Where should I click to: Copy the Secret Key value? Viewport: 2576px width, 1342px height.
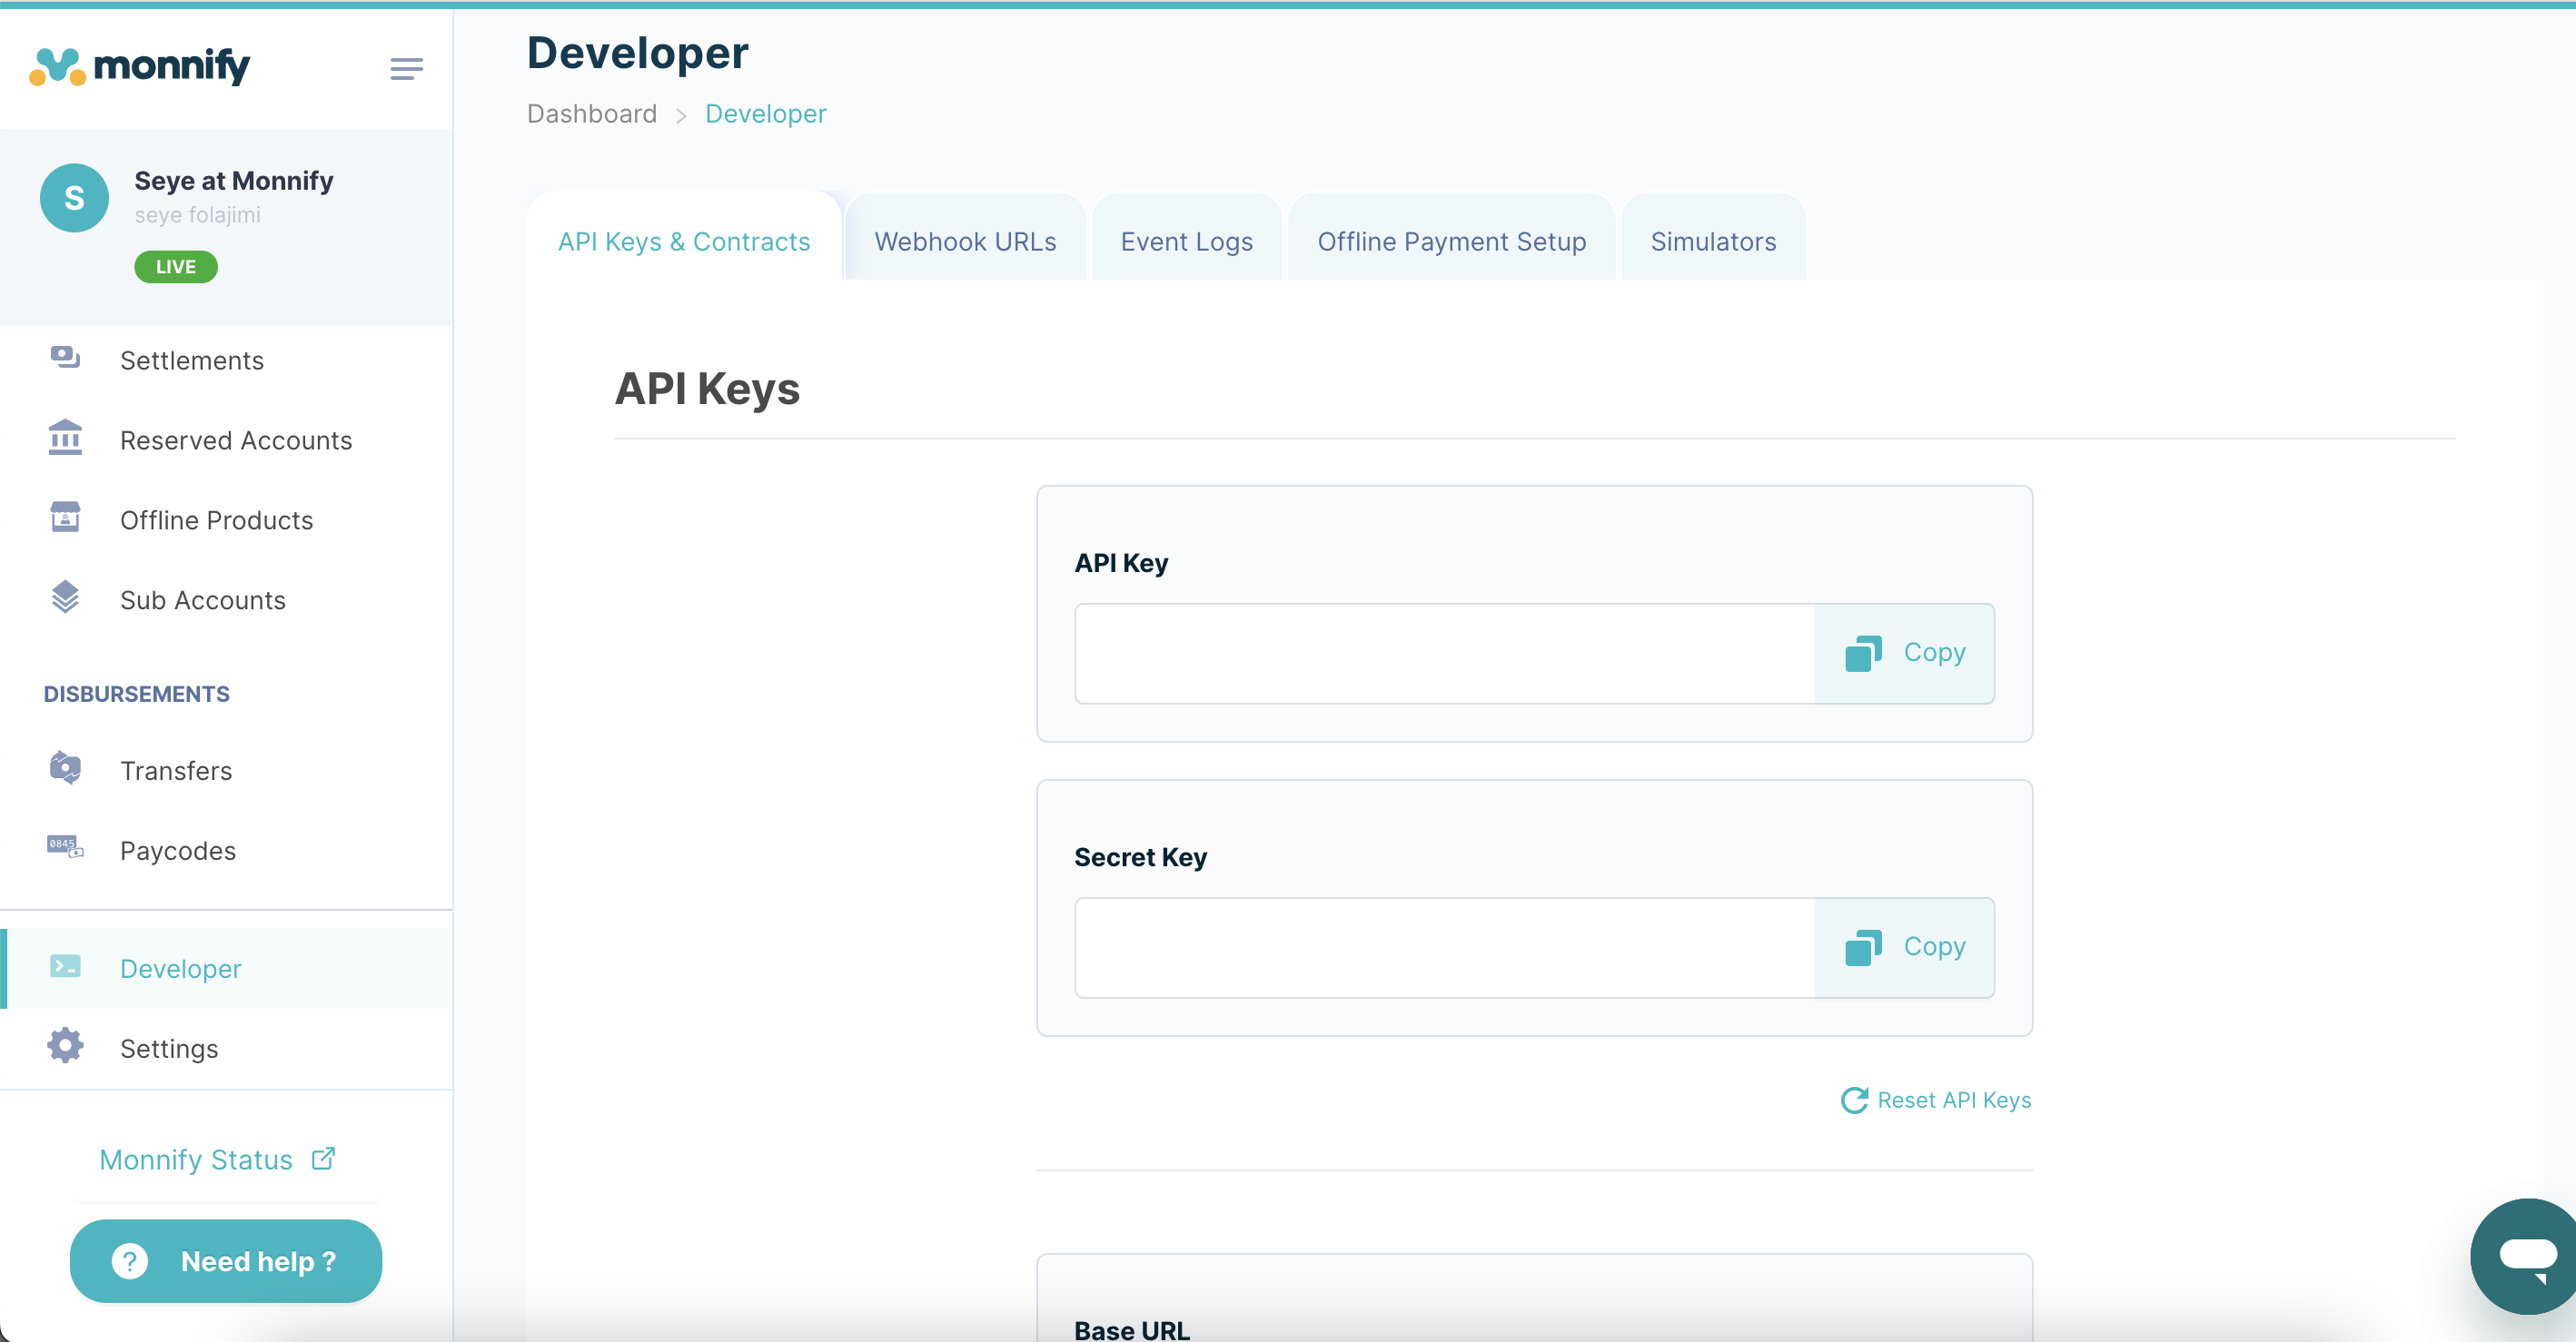[1904, 947]
